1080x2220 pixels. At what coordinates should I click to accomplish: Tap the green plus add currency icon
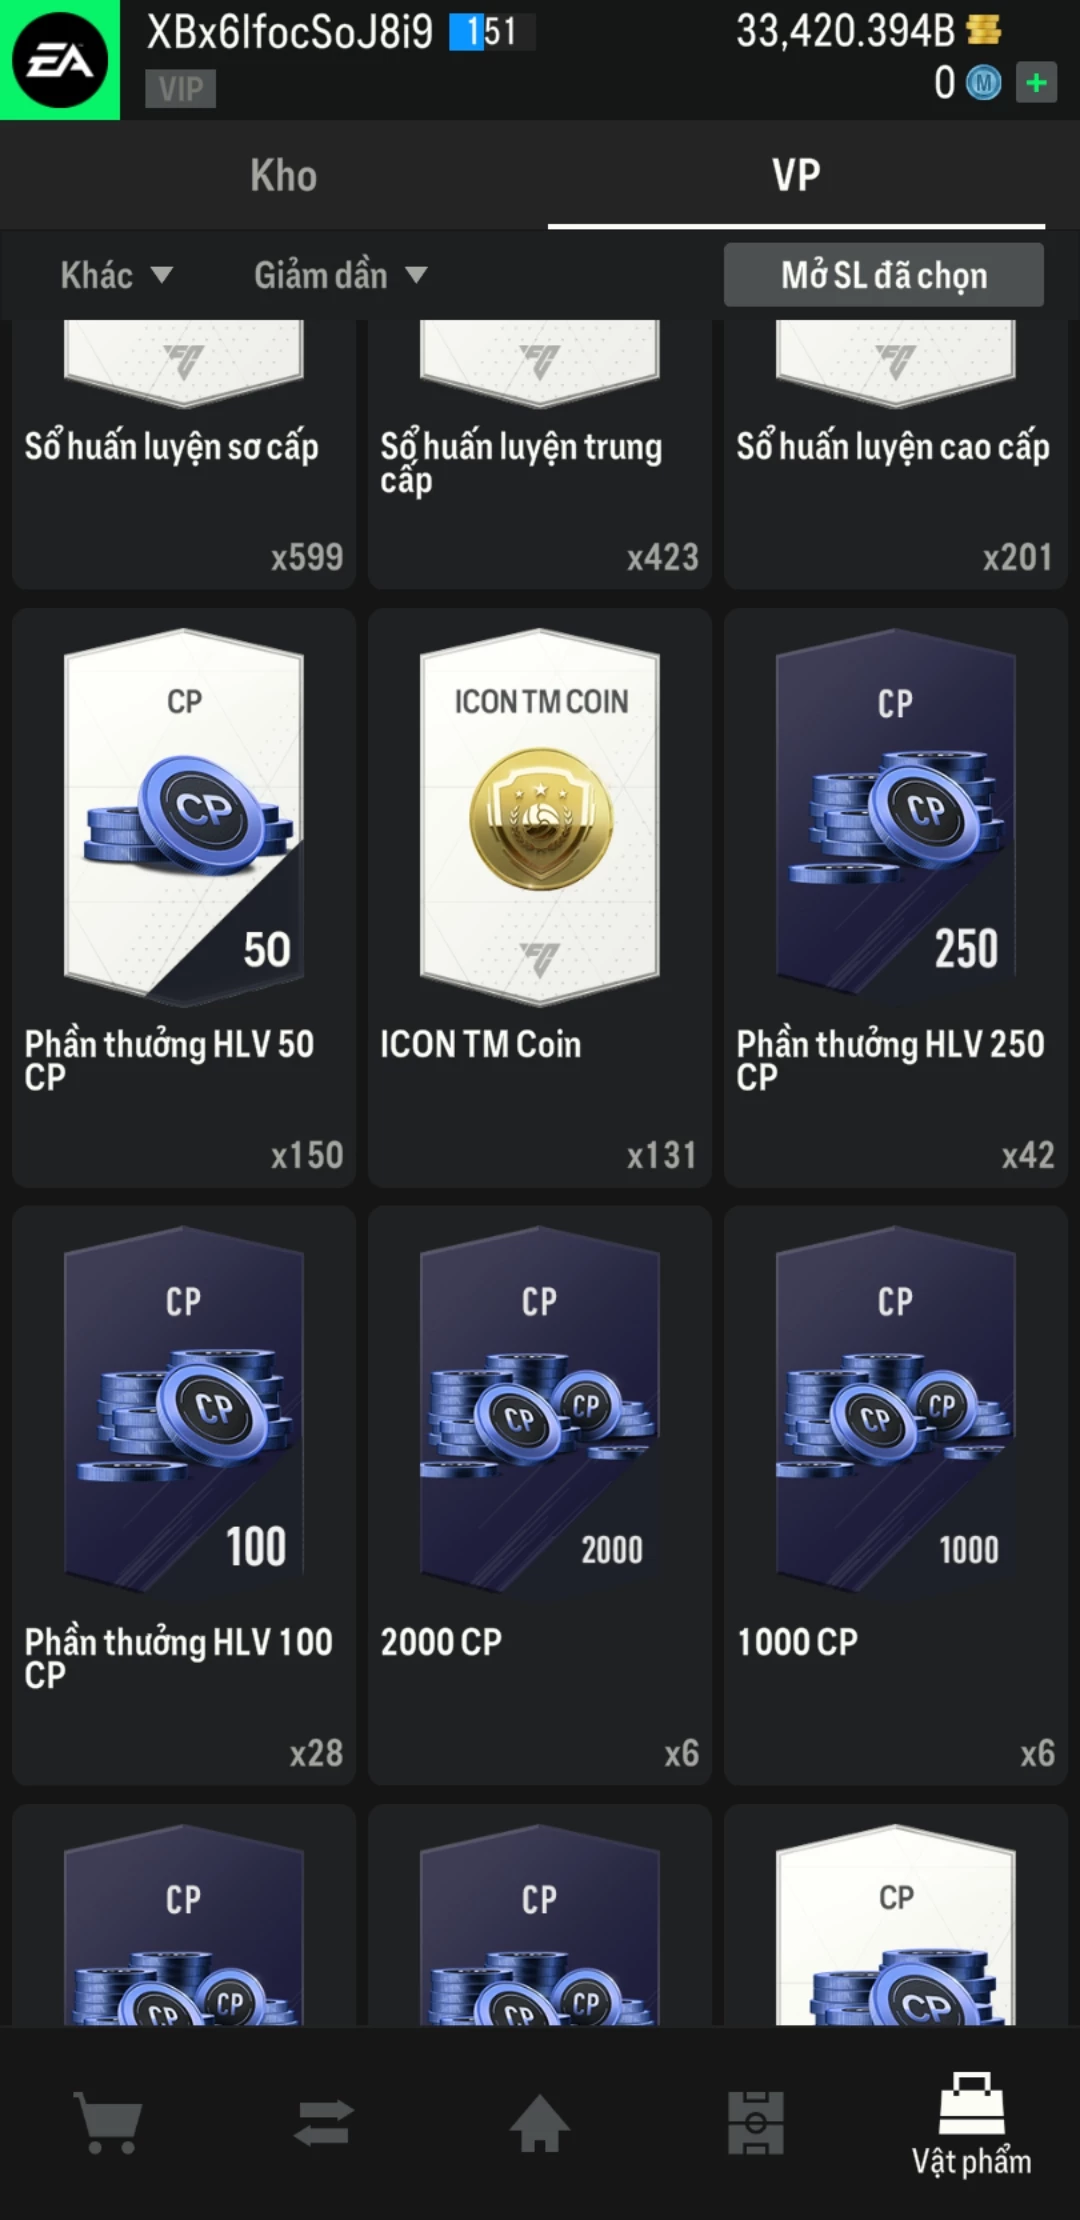point(1037,82)
